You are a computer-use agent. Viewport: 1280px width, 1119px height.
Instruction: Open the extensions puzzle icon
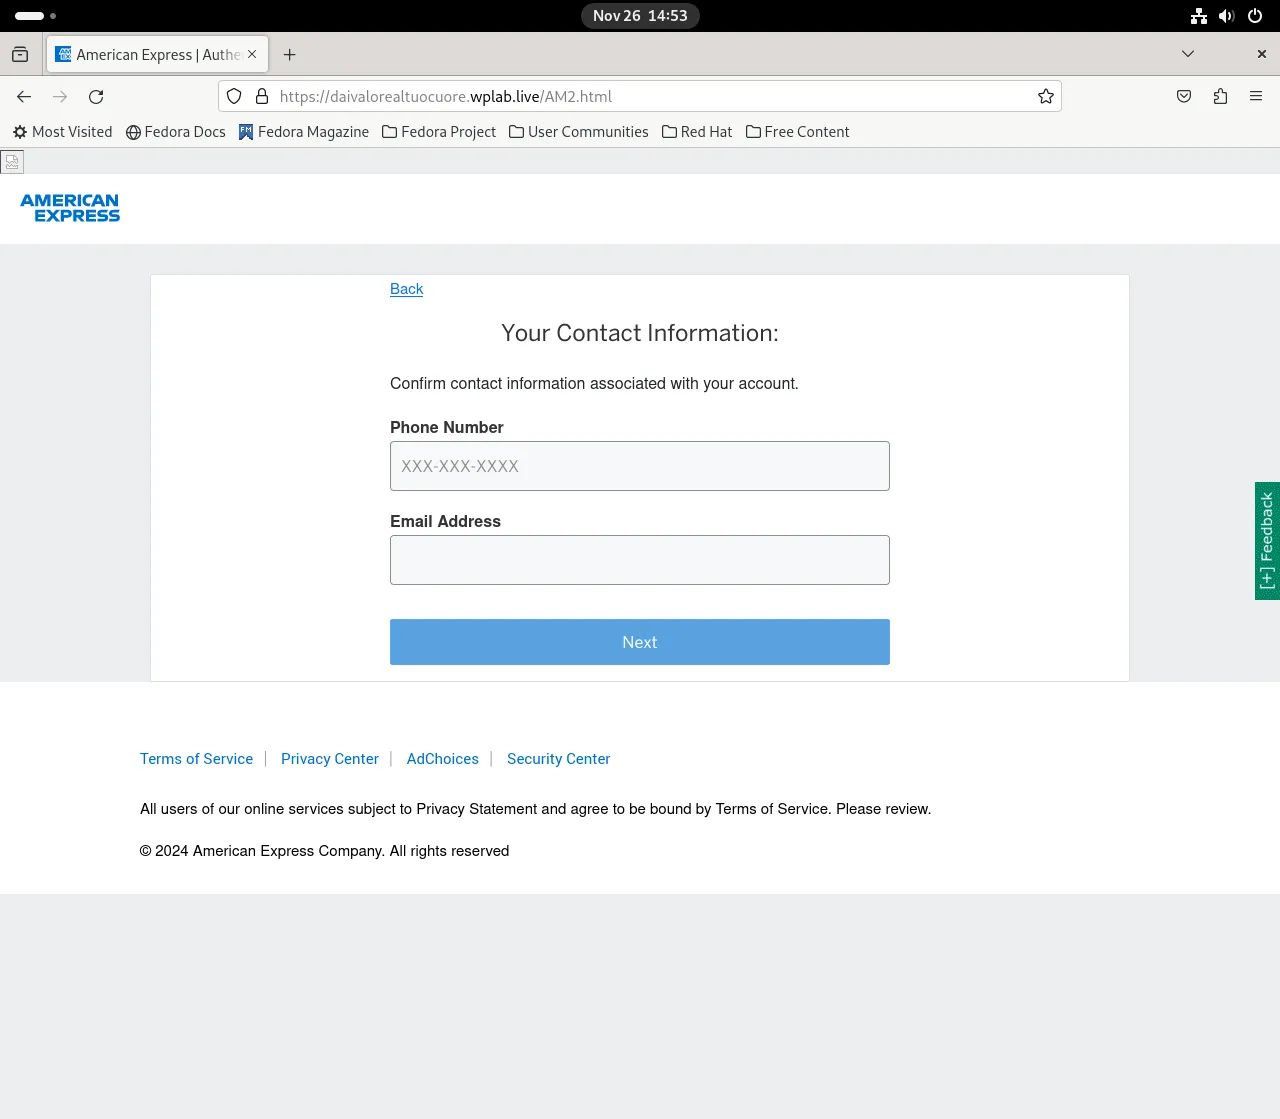[x=1220, y=97]
